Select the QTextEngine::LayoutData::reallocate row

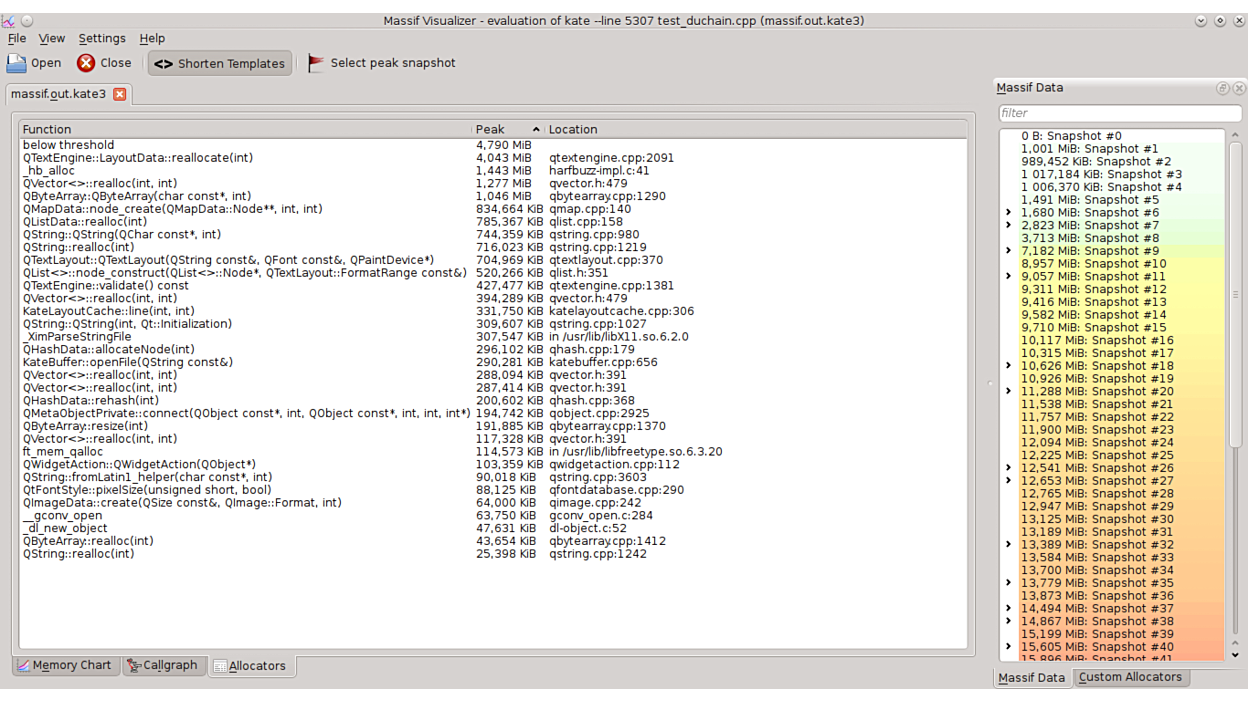tap(138, 158)
